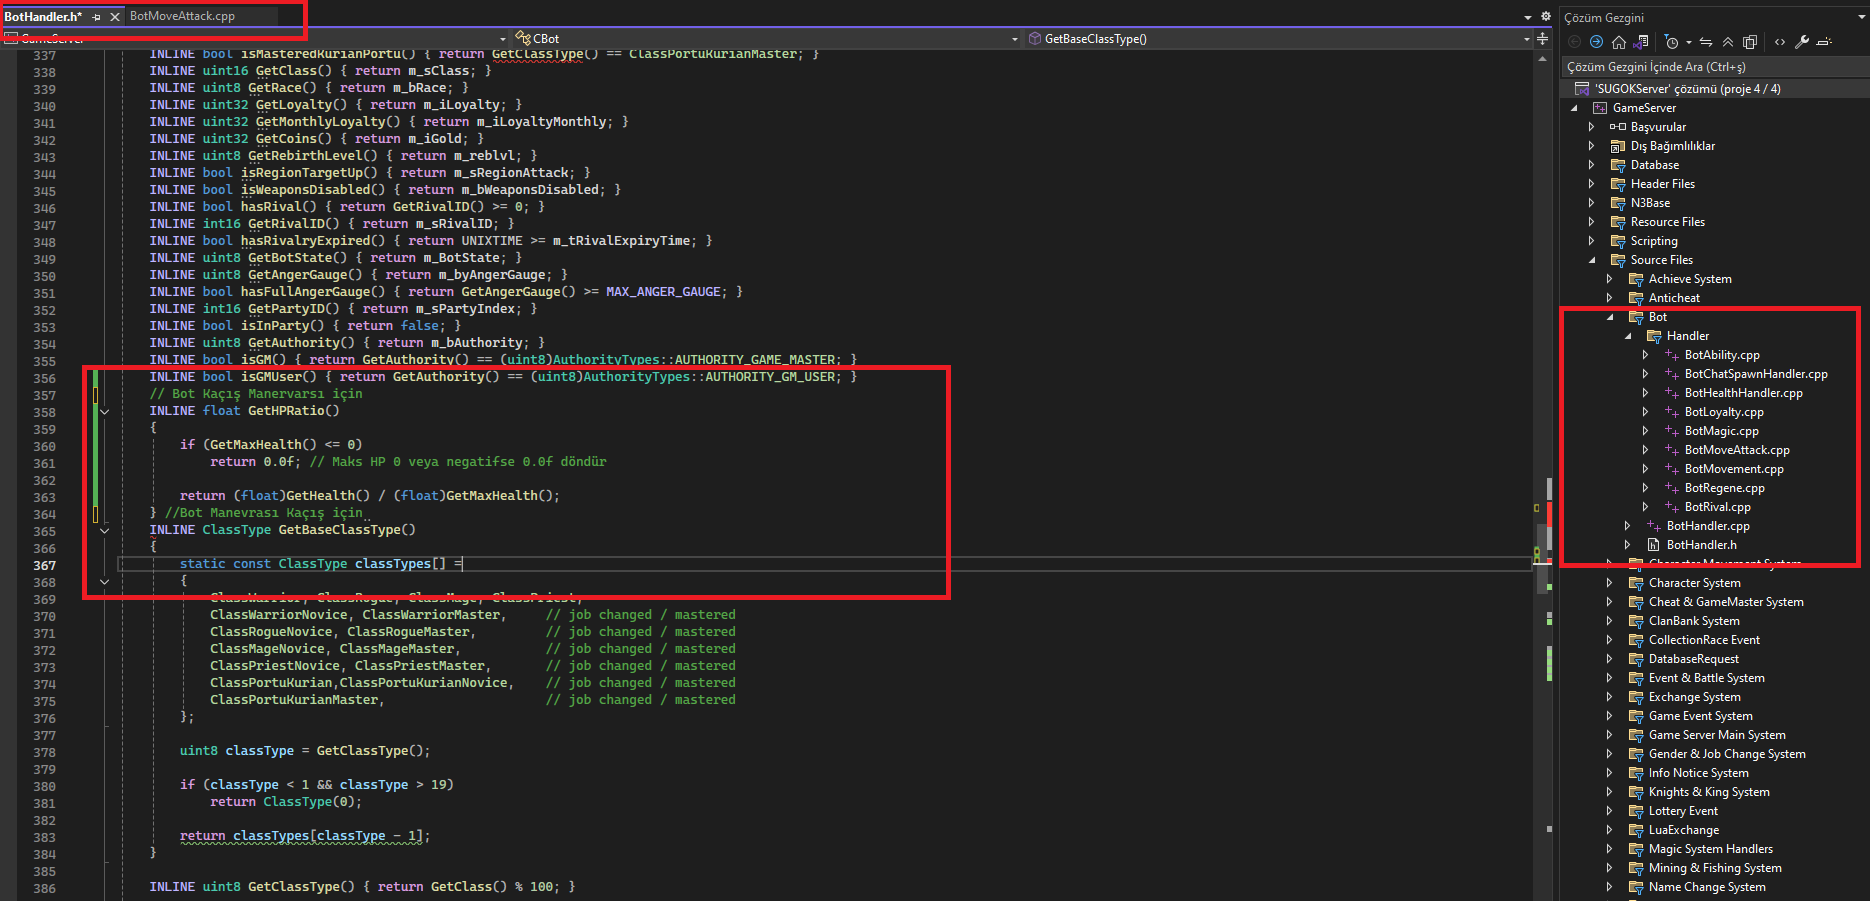1870x901 pixels.
Task: Collapse the Handler folder
Action: pos(1628,336)
